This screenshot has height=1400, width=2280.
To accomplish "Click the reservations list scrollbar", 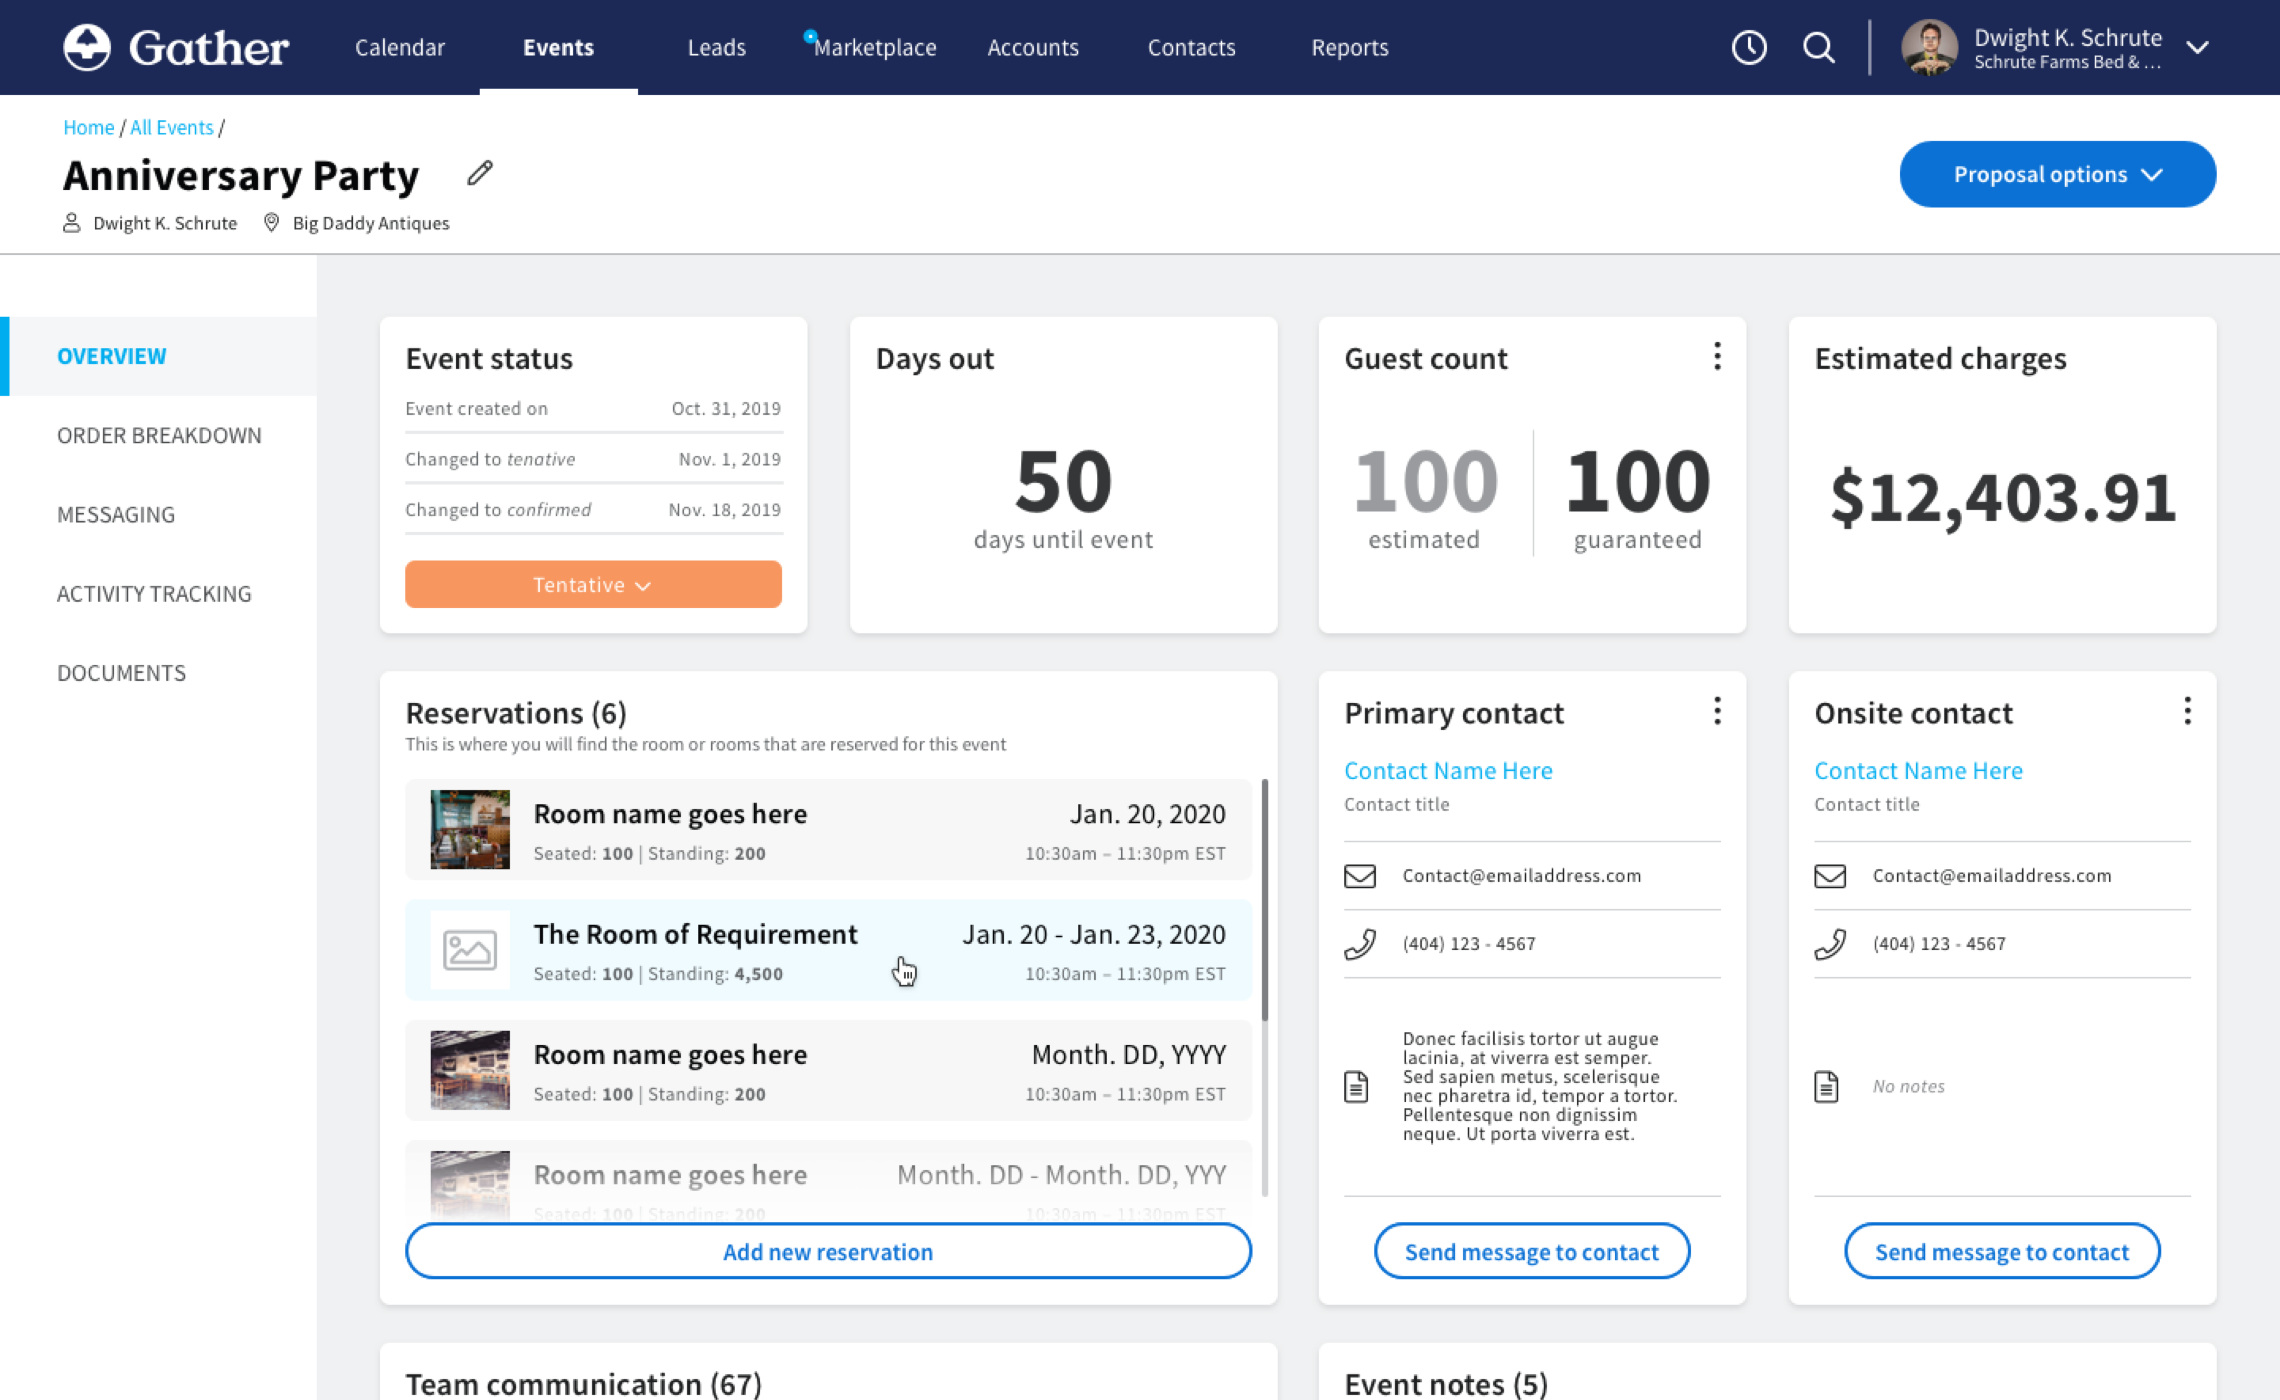I will (1264, 900).
